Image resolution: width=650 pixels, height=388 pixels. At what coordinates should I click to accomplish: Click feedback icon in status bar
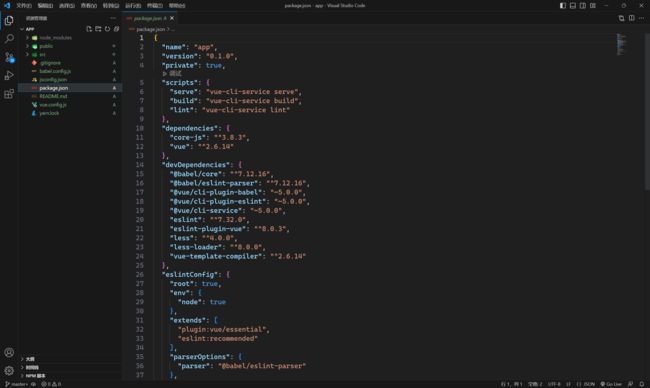pos(631,384)
